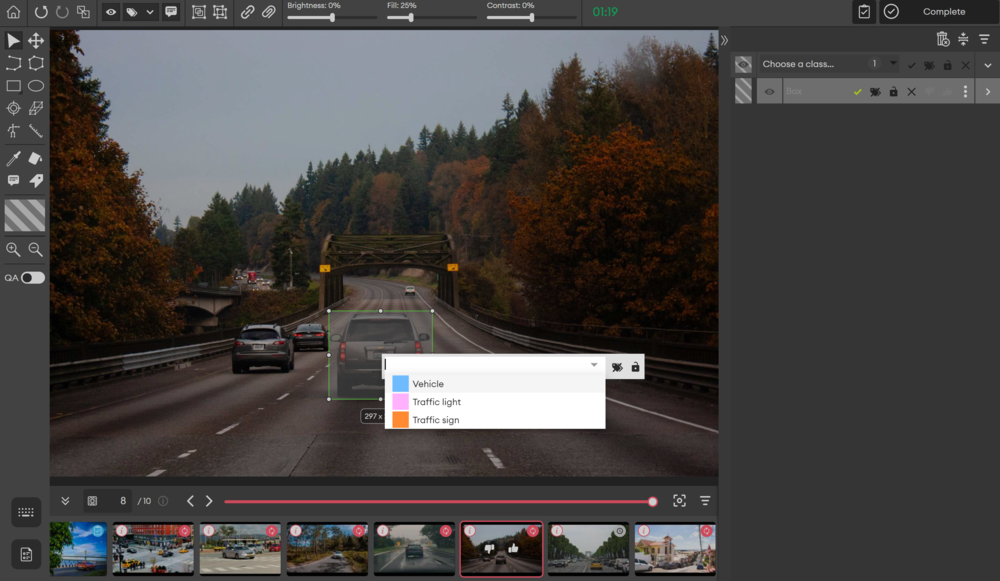Viewport: 1000px width, 581px height.
Task: Click the chain link icon
Action: coord(247,11)
